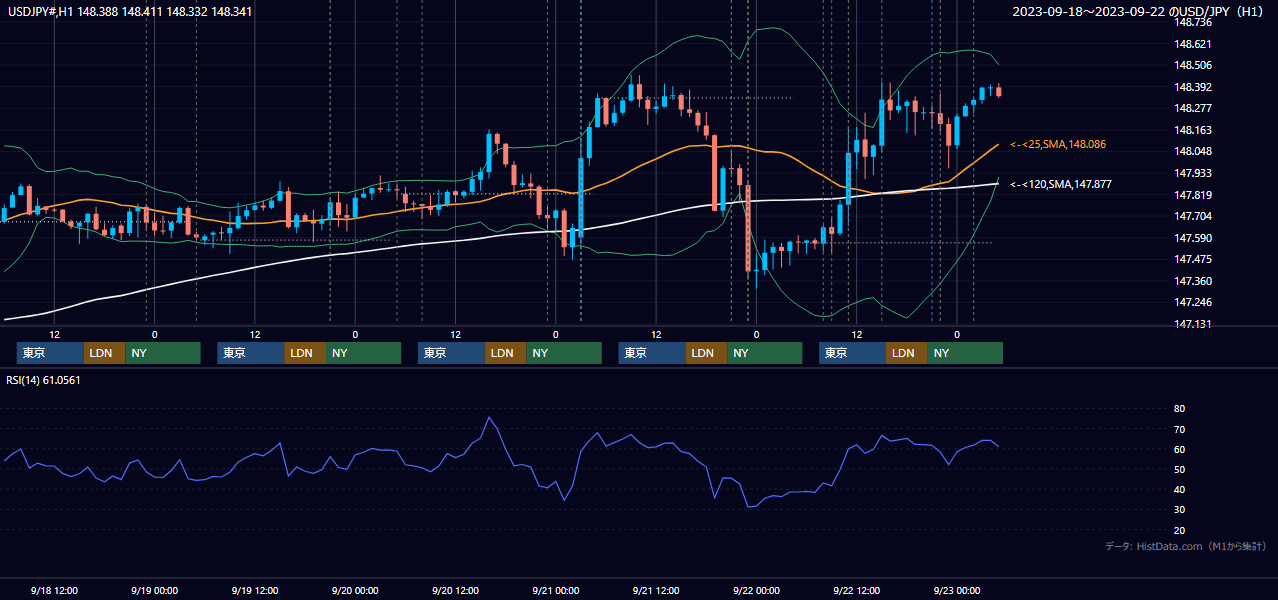
Task: Select the 9/19 12:00 date label
Action: click(254, 590)
